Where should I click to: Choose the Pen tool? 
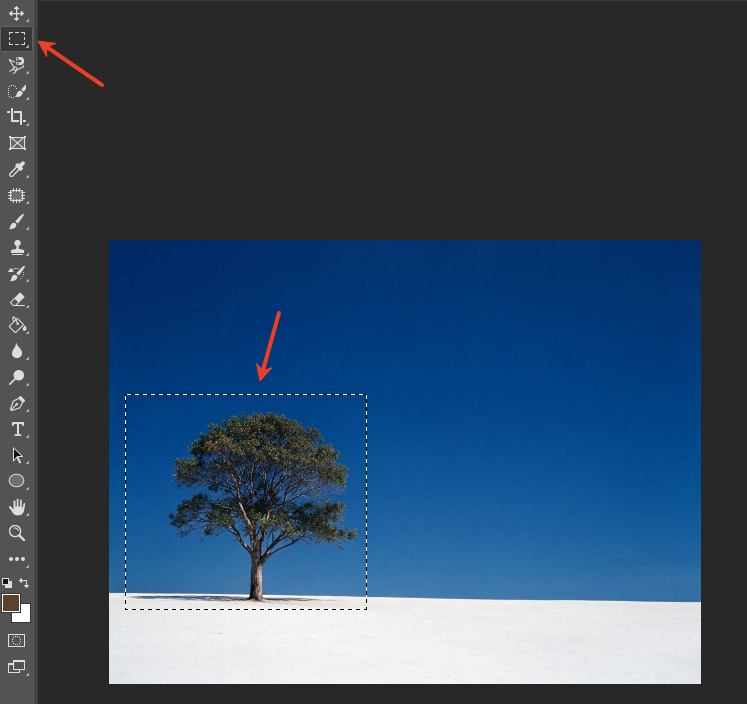tap(17, 403)
